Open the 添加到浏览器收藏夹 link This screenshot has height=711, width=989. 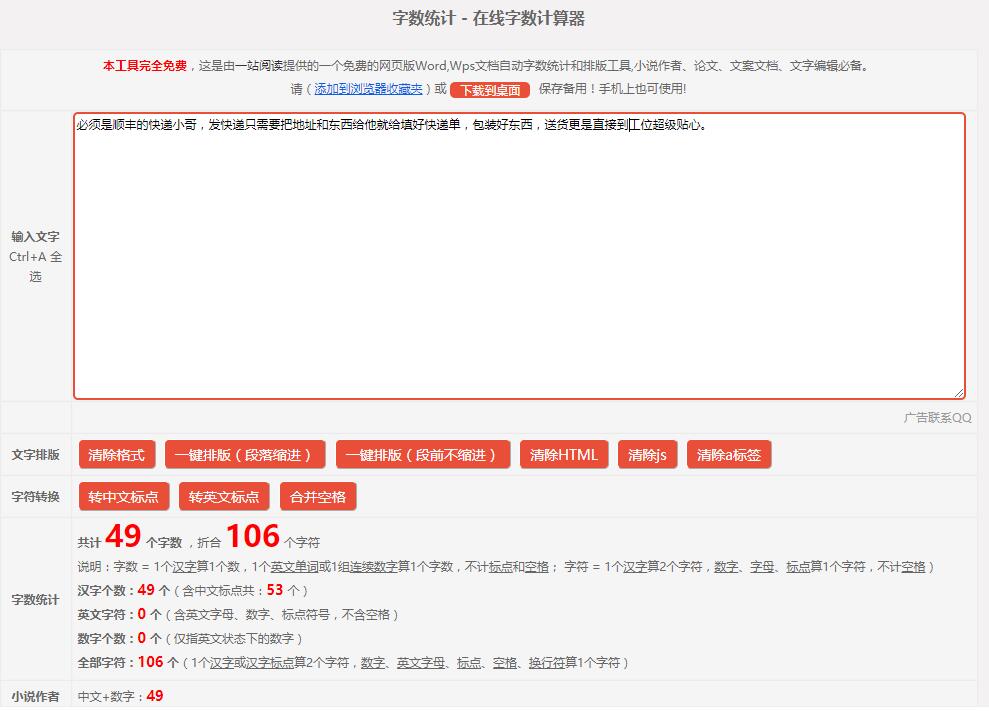(368, 89)
